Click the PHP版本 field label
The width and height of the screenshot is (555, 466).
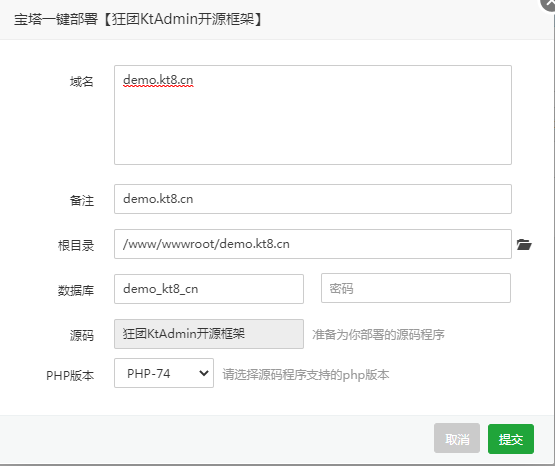[70, 375]
